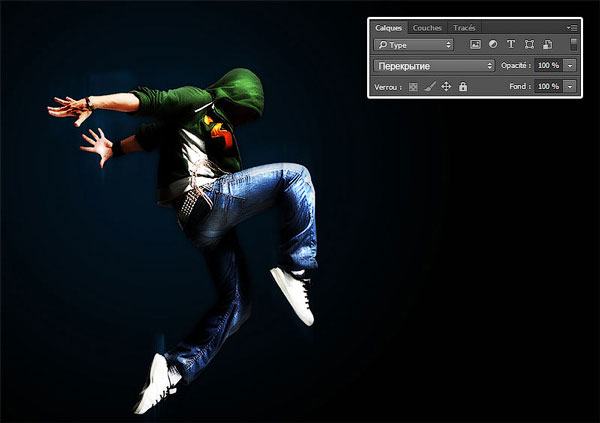Open the Type filter dropdown

(414, 45)
